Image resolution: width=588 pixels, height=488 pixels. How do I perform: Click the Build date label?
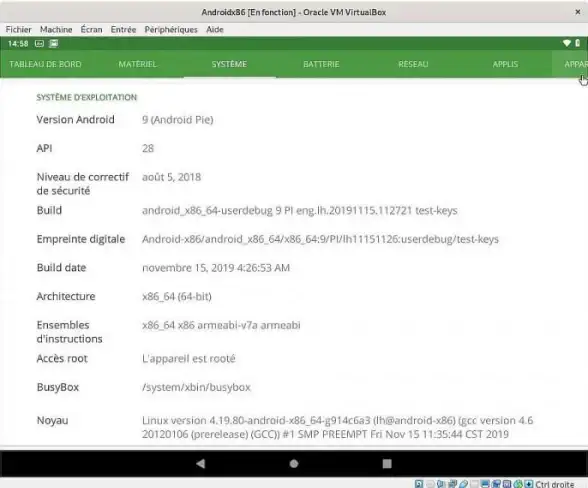[x=62, y=268]
